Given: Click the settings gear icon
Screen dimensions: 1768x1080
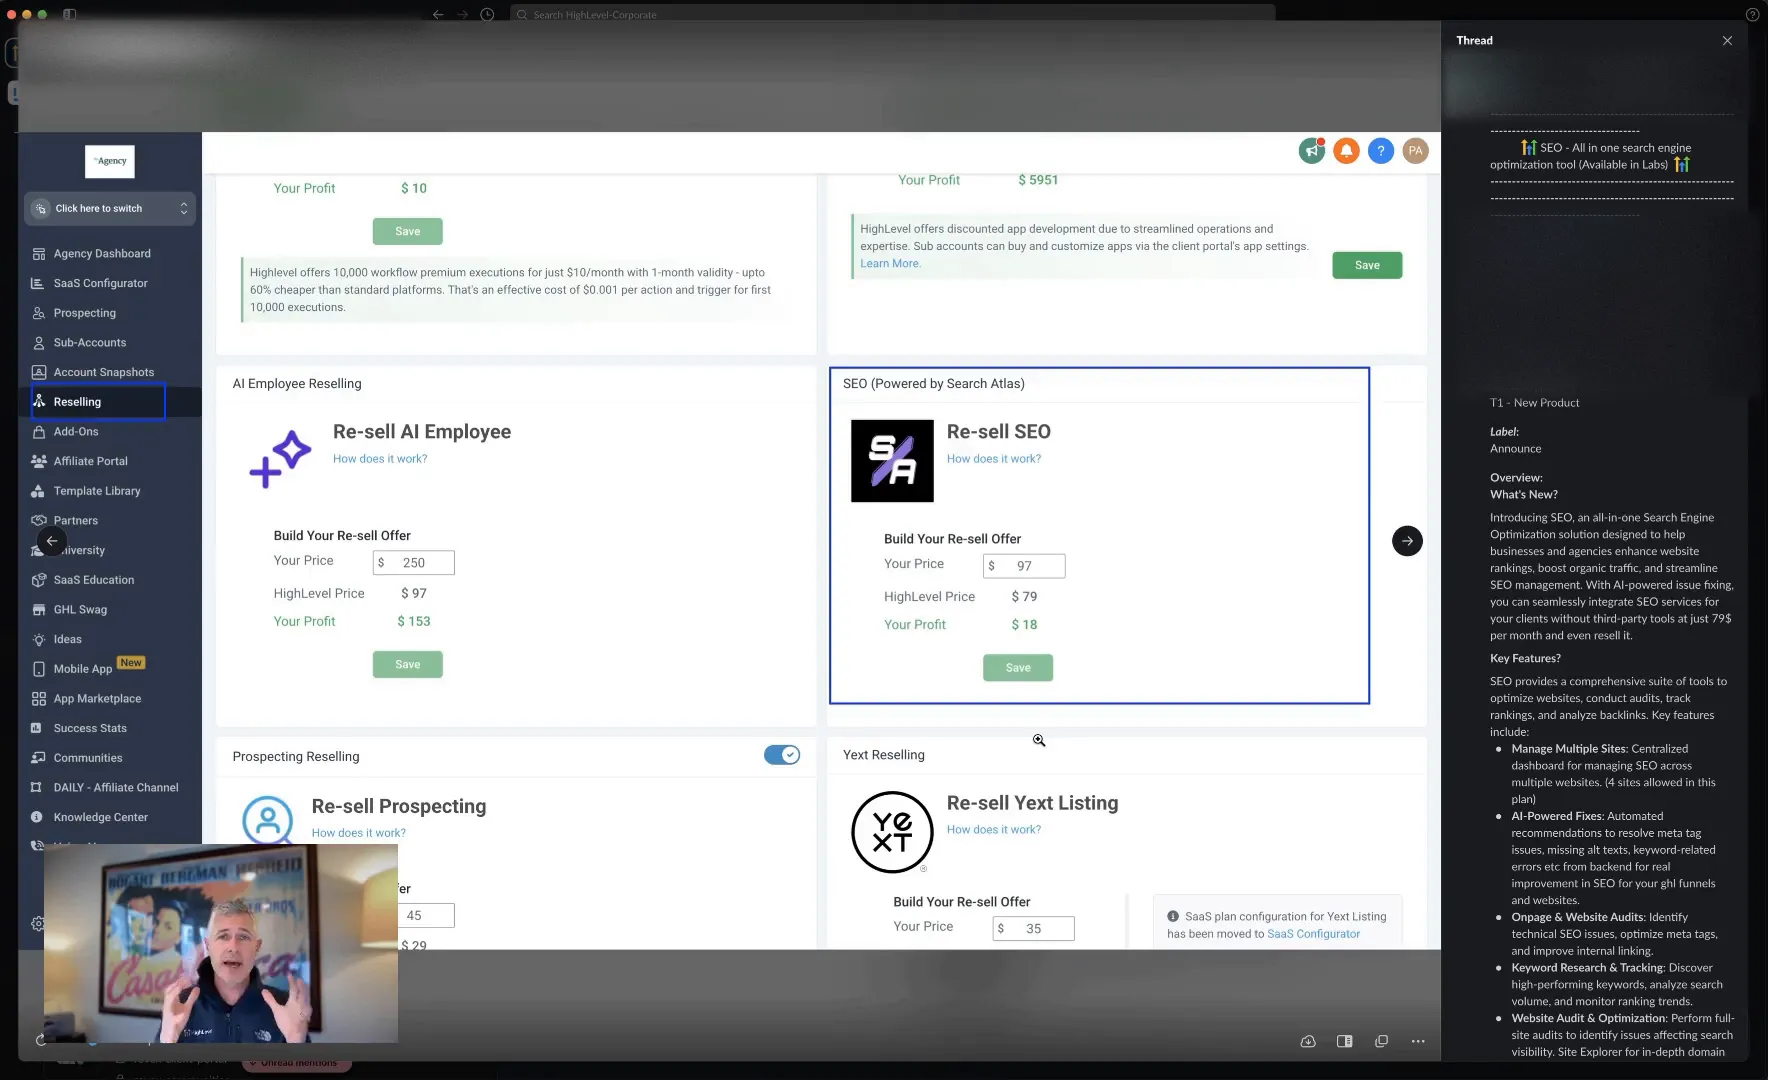Looking at the screenshot, I should (37, 923).
